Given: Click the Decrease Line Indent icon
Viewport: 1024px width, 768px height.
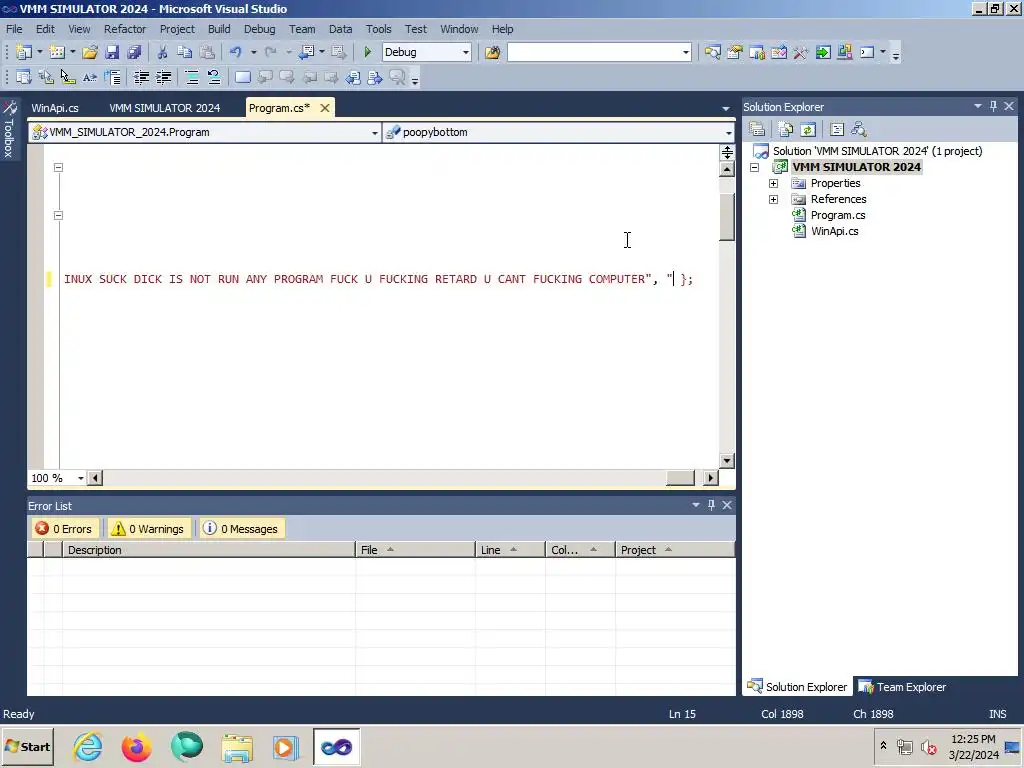Looking at the screenshot, I should click(x=141, y=78).
